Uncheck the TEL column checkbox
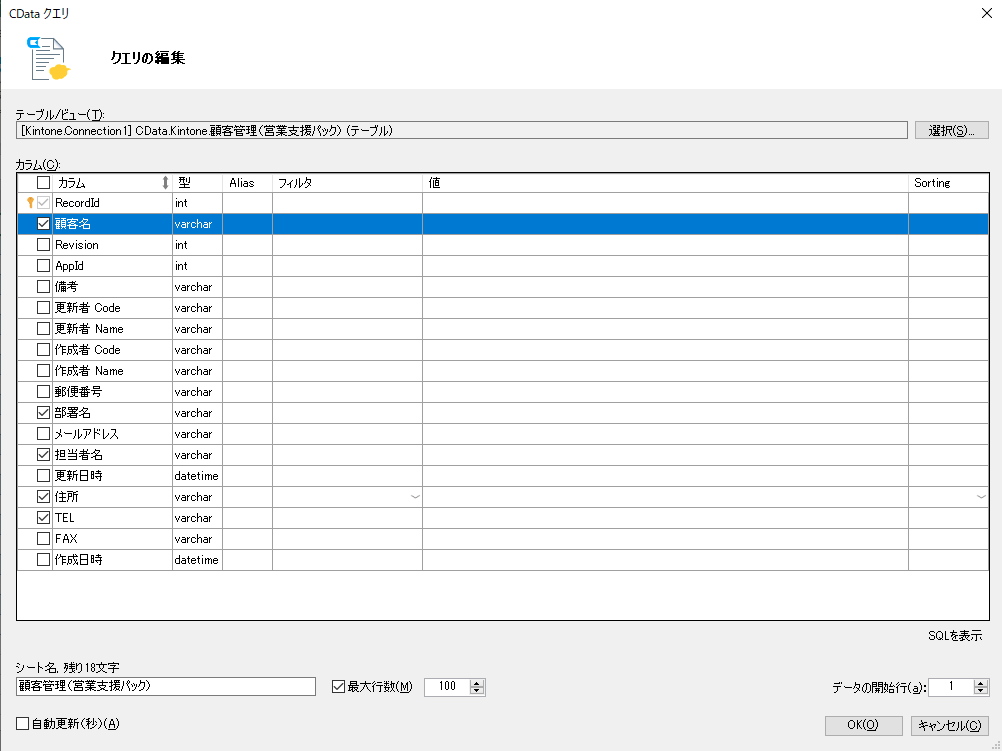This screenshot has height=751, width=1002. [x=43, y=518]
